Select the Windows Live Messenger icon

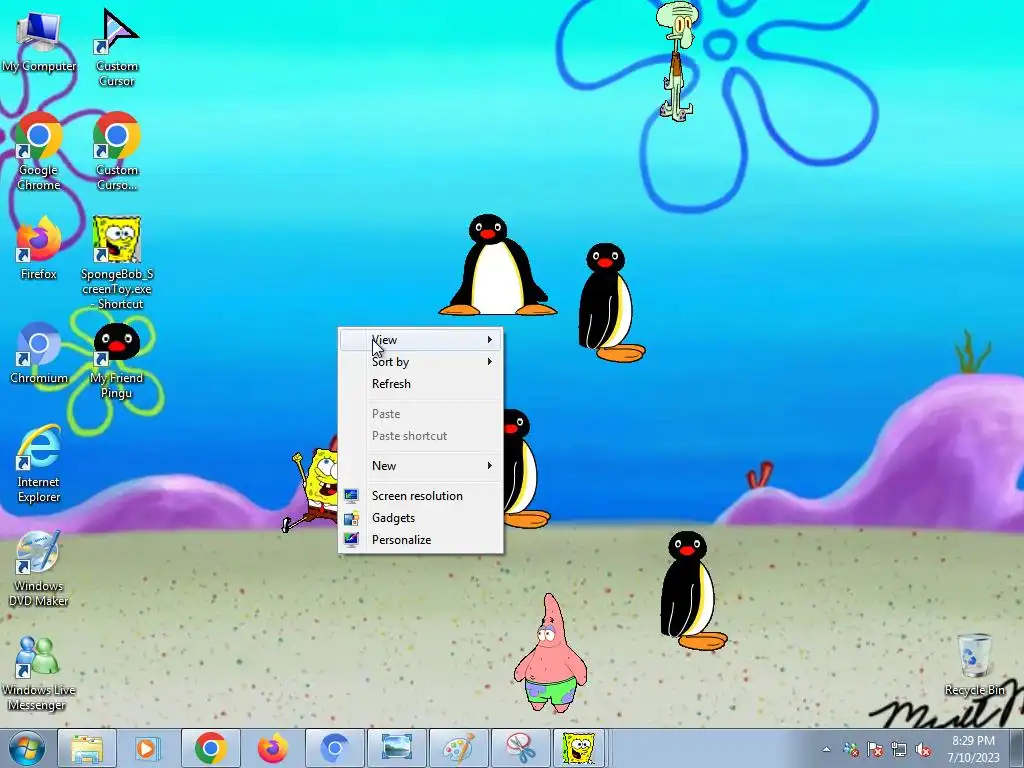click(x=37, y=673)
